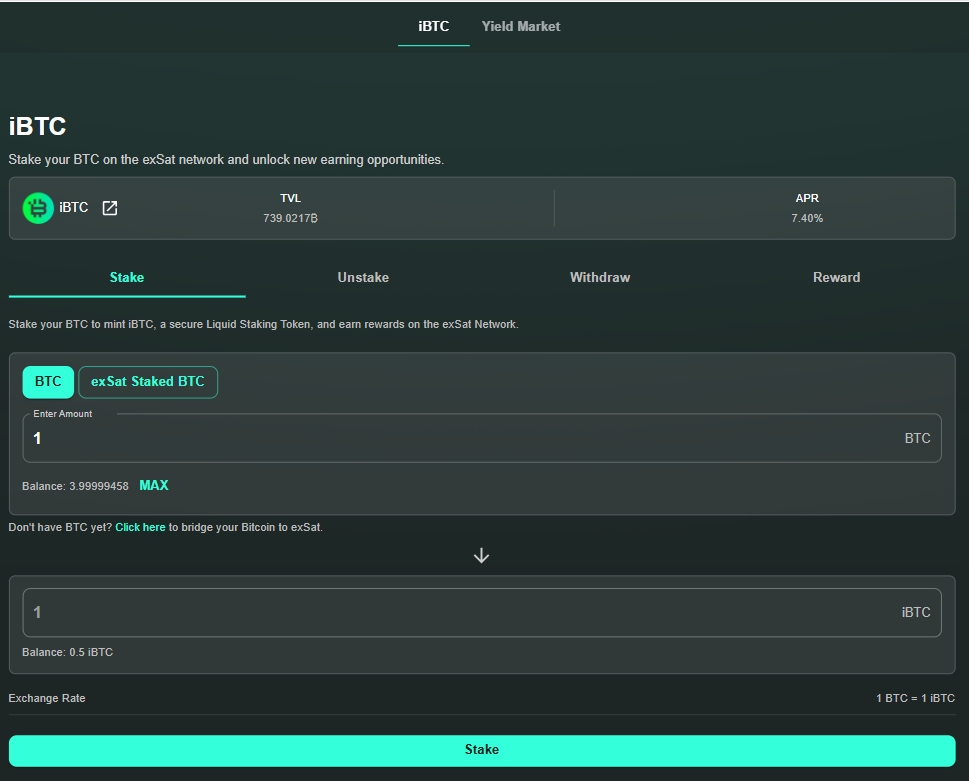Switch to the Unstake tab

[x=363, y=278]
